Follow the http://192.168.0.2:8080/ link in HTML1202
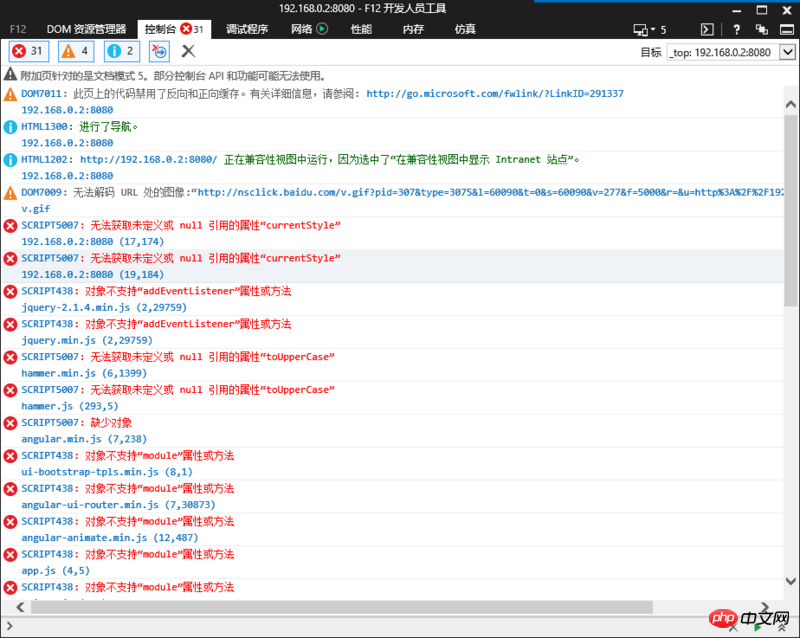Viewport: 800px width, 638px height. pos(148,159)
